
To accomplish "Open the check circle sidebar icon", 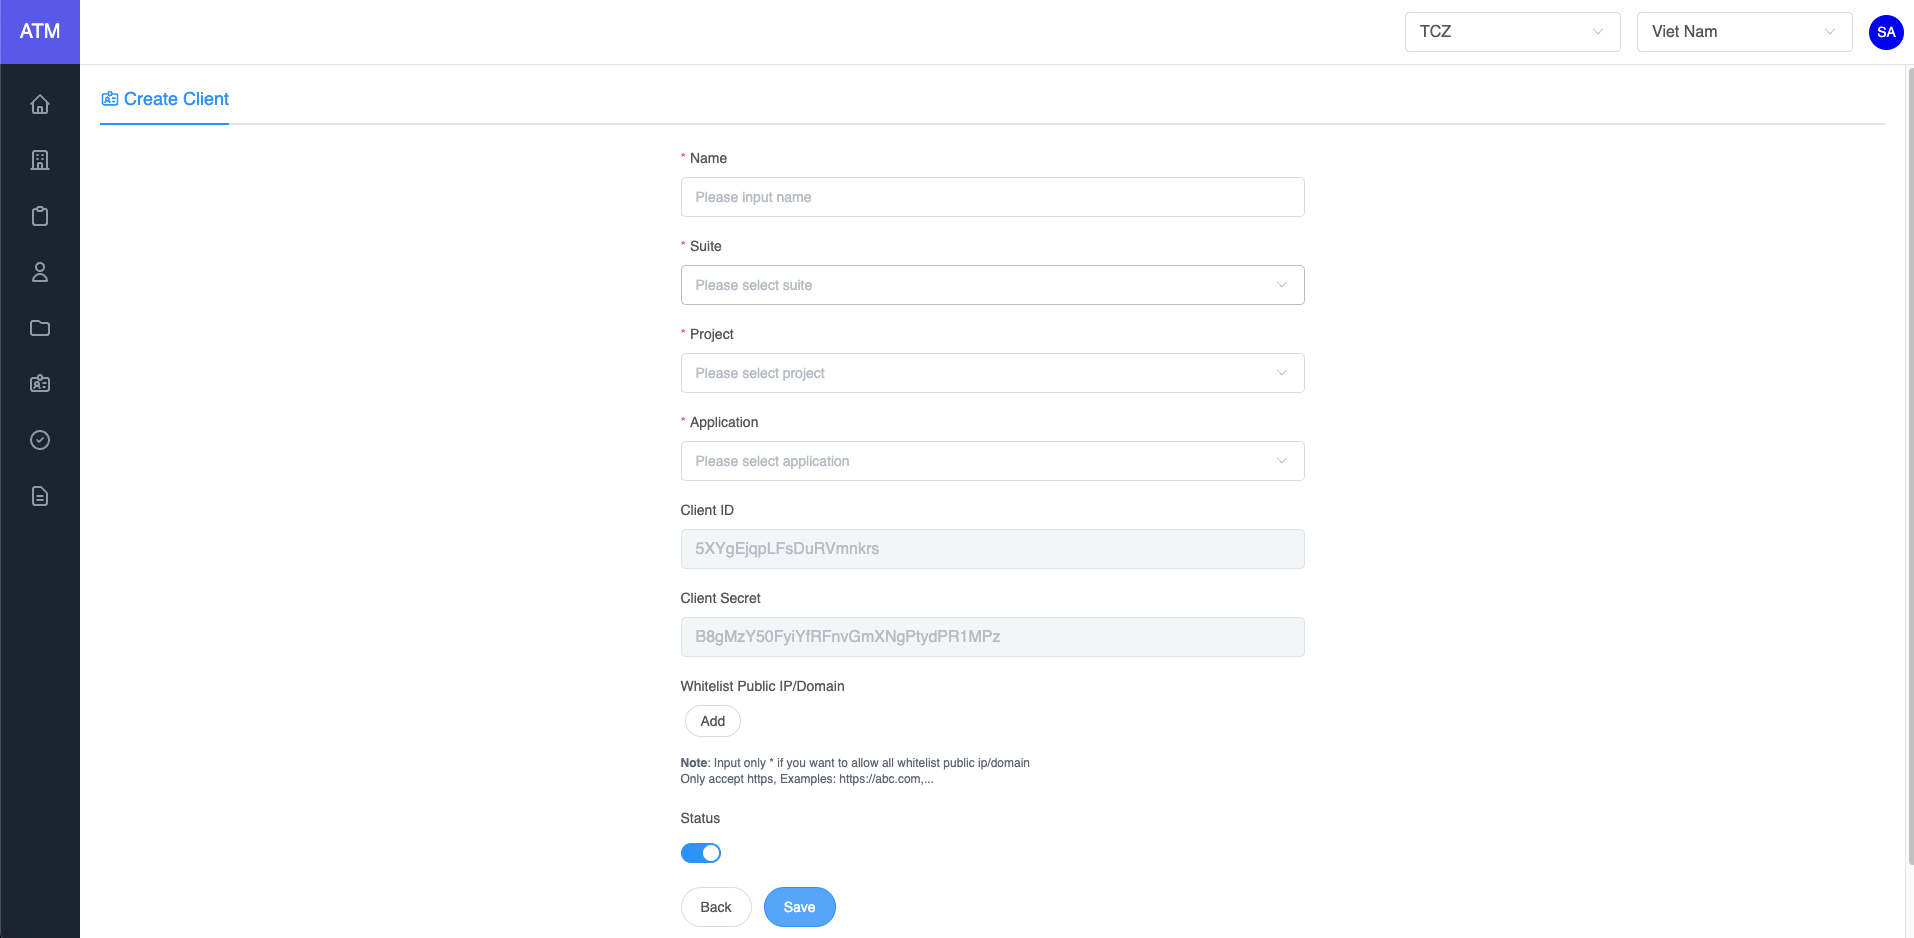I will (x=40, y=440).
